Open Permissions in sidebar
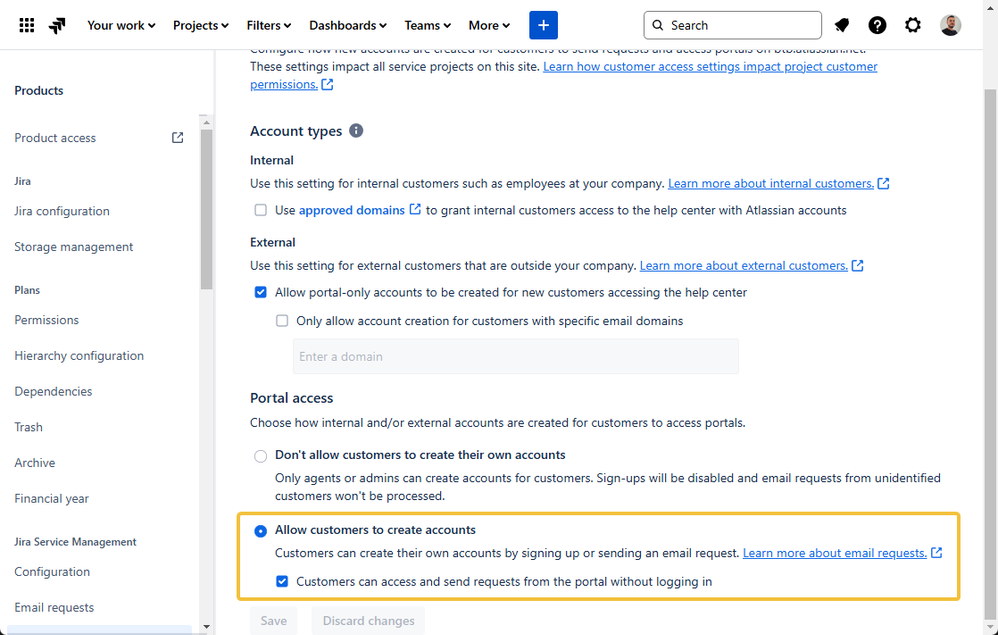Image resolution: width=998 pixels, height=635 pixels. pyautogui.click(x=46, y=319)
